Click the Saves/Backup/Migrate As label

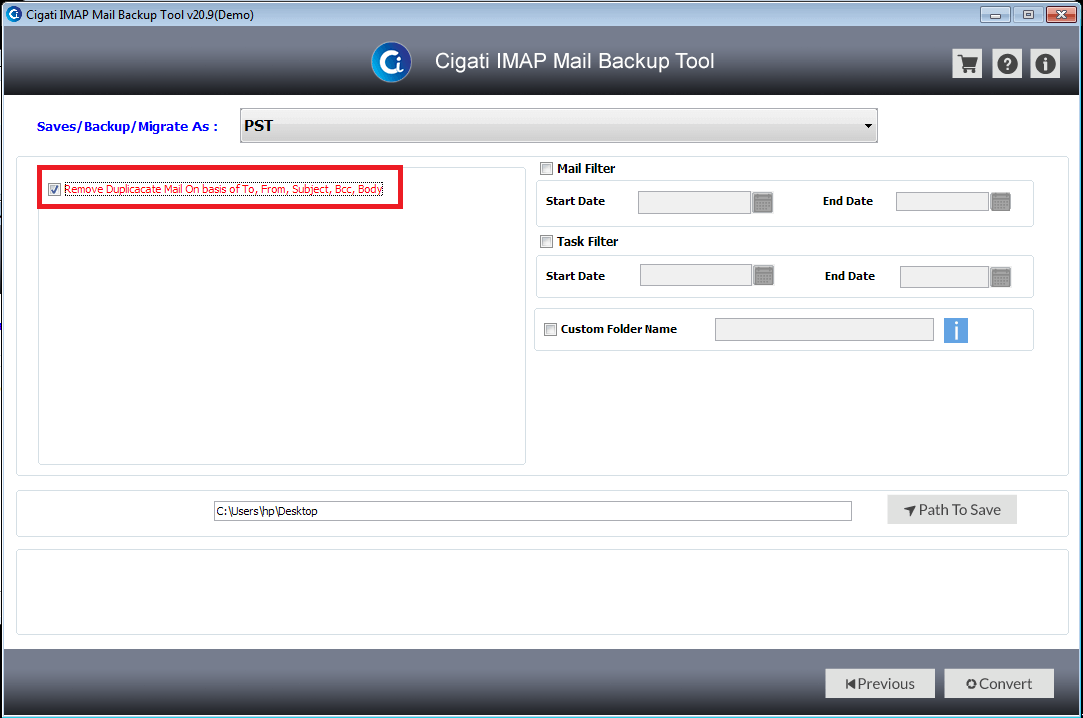coord(127,126)
